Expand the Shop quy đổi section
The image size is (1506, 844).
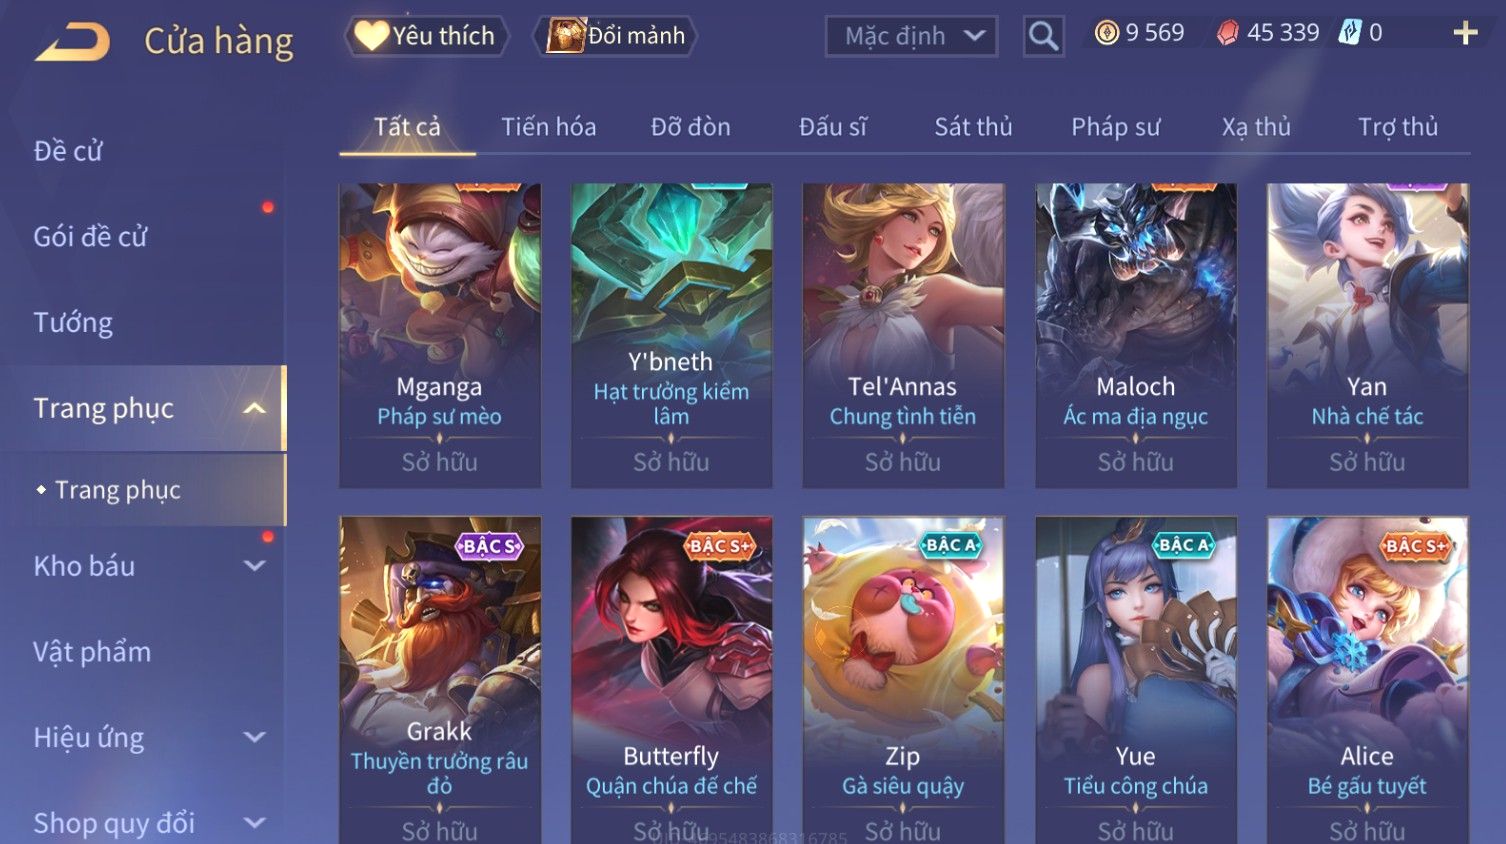[x=254, y=823]
